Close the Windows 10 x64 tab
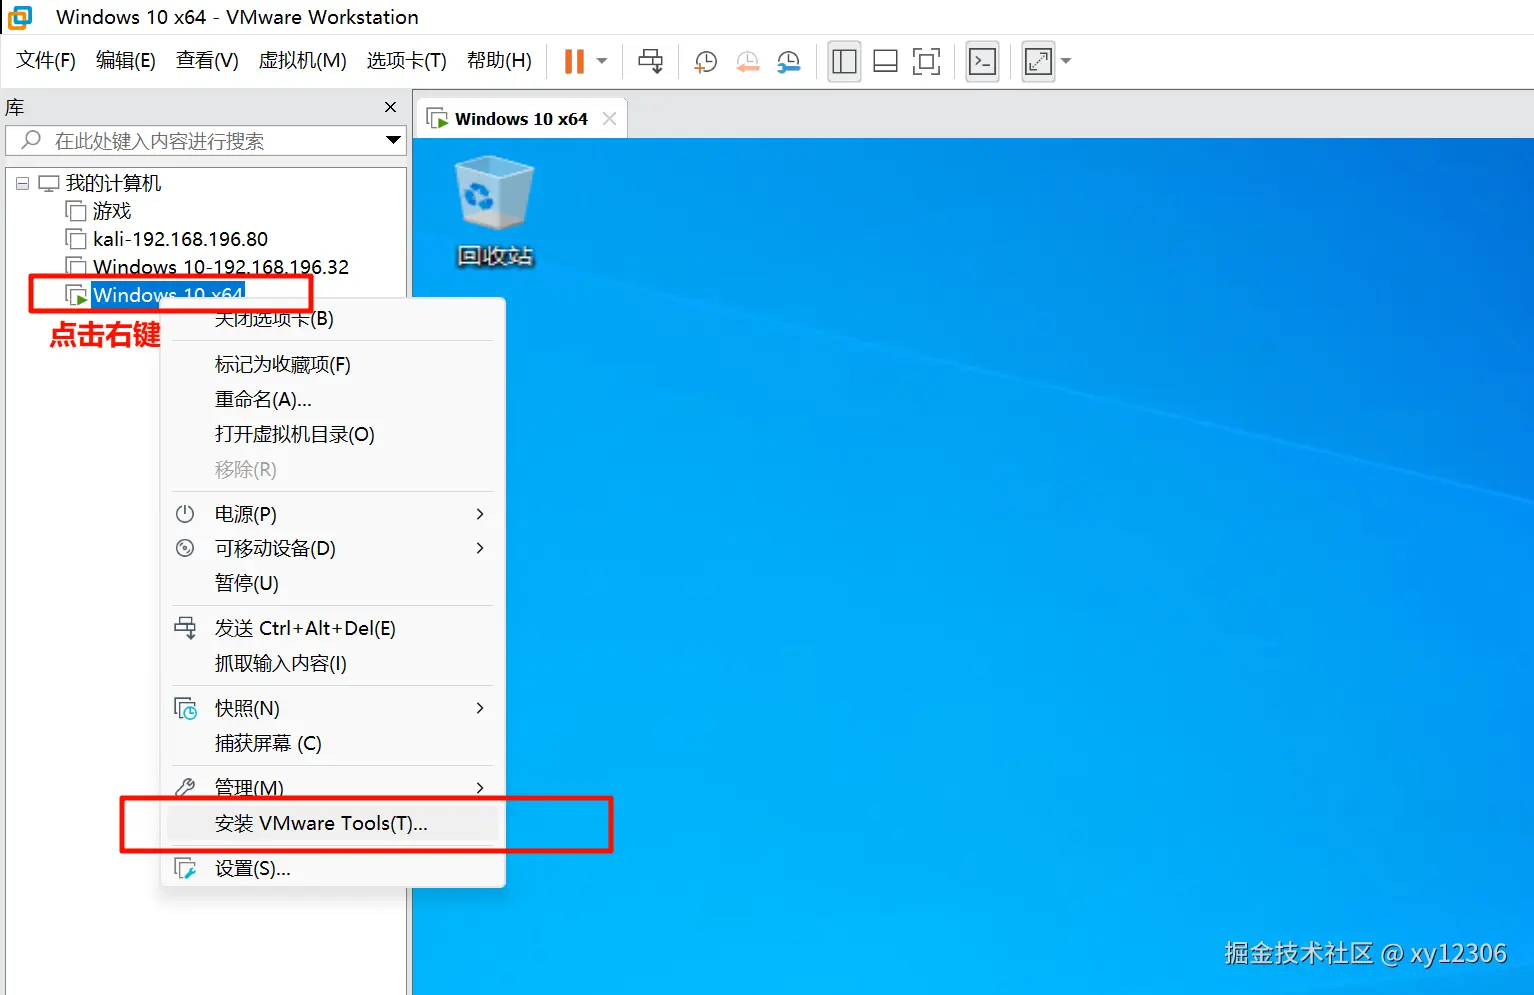Screen dimensions: 1534x995 point(609,119)
